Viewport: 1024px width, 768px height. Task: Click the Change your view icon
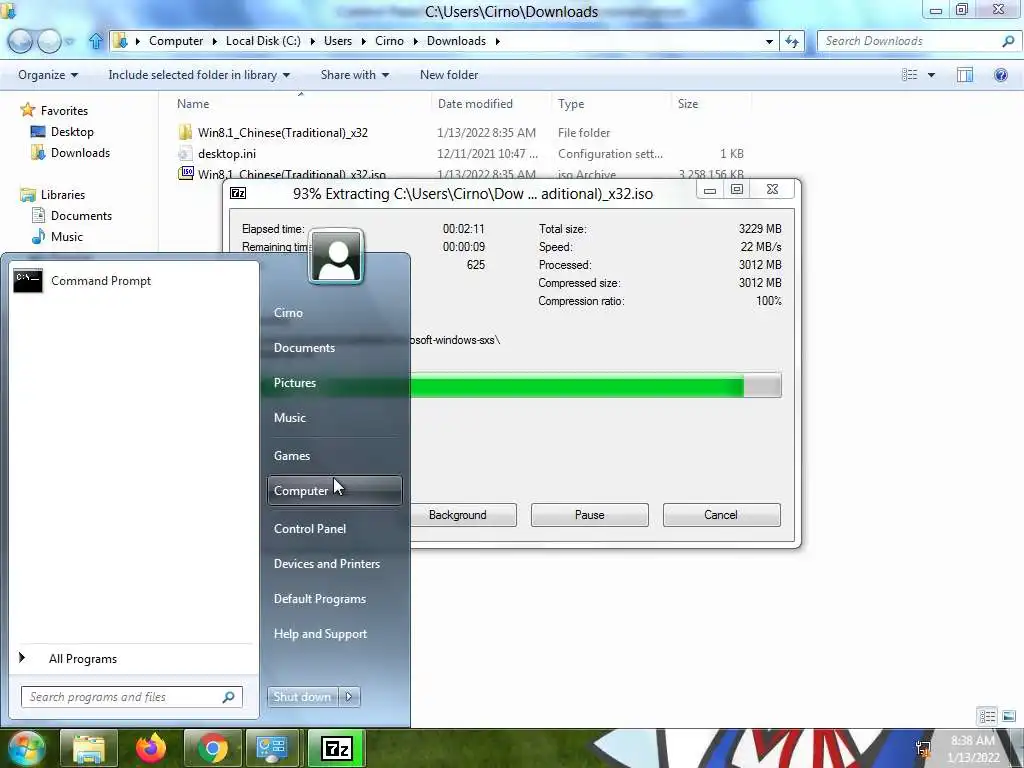(910, 75)
